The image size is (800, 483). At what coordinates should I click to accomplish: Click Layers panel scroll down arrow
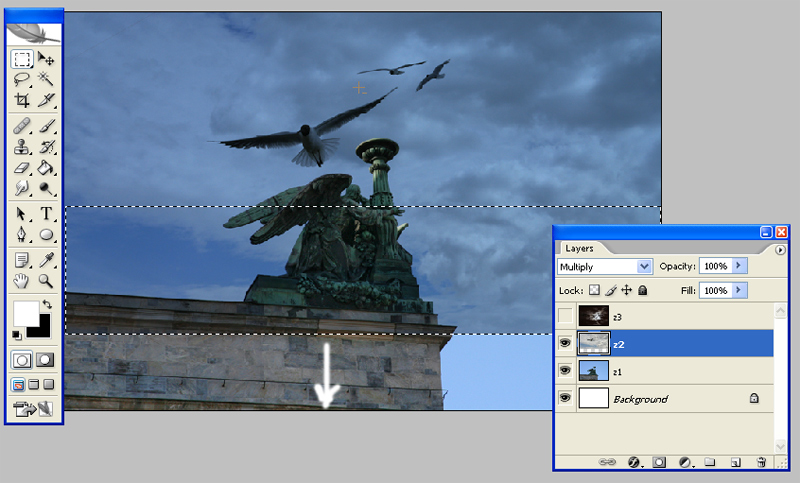pos(780,446)
